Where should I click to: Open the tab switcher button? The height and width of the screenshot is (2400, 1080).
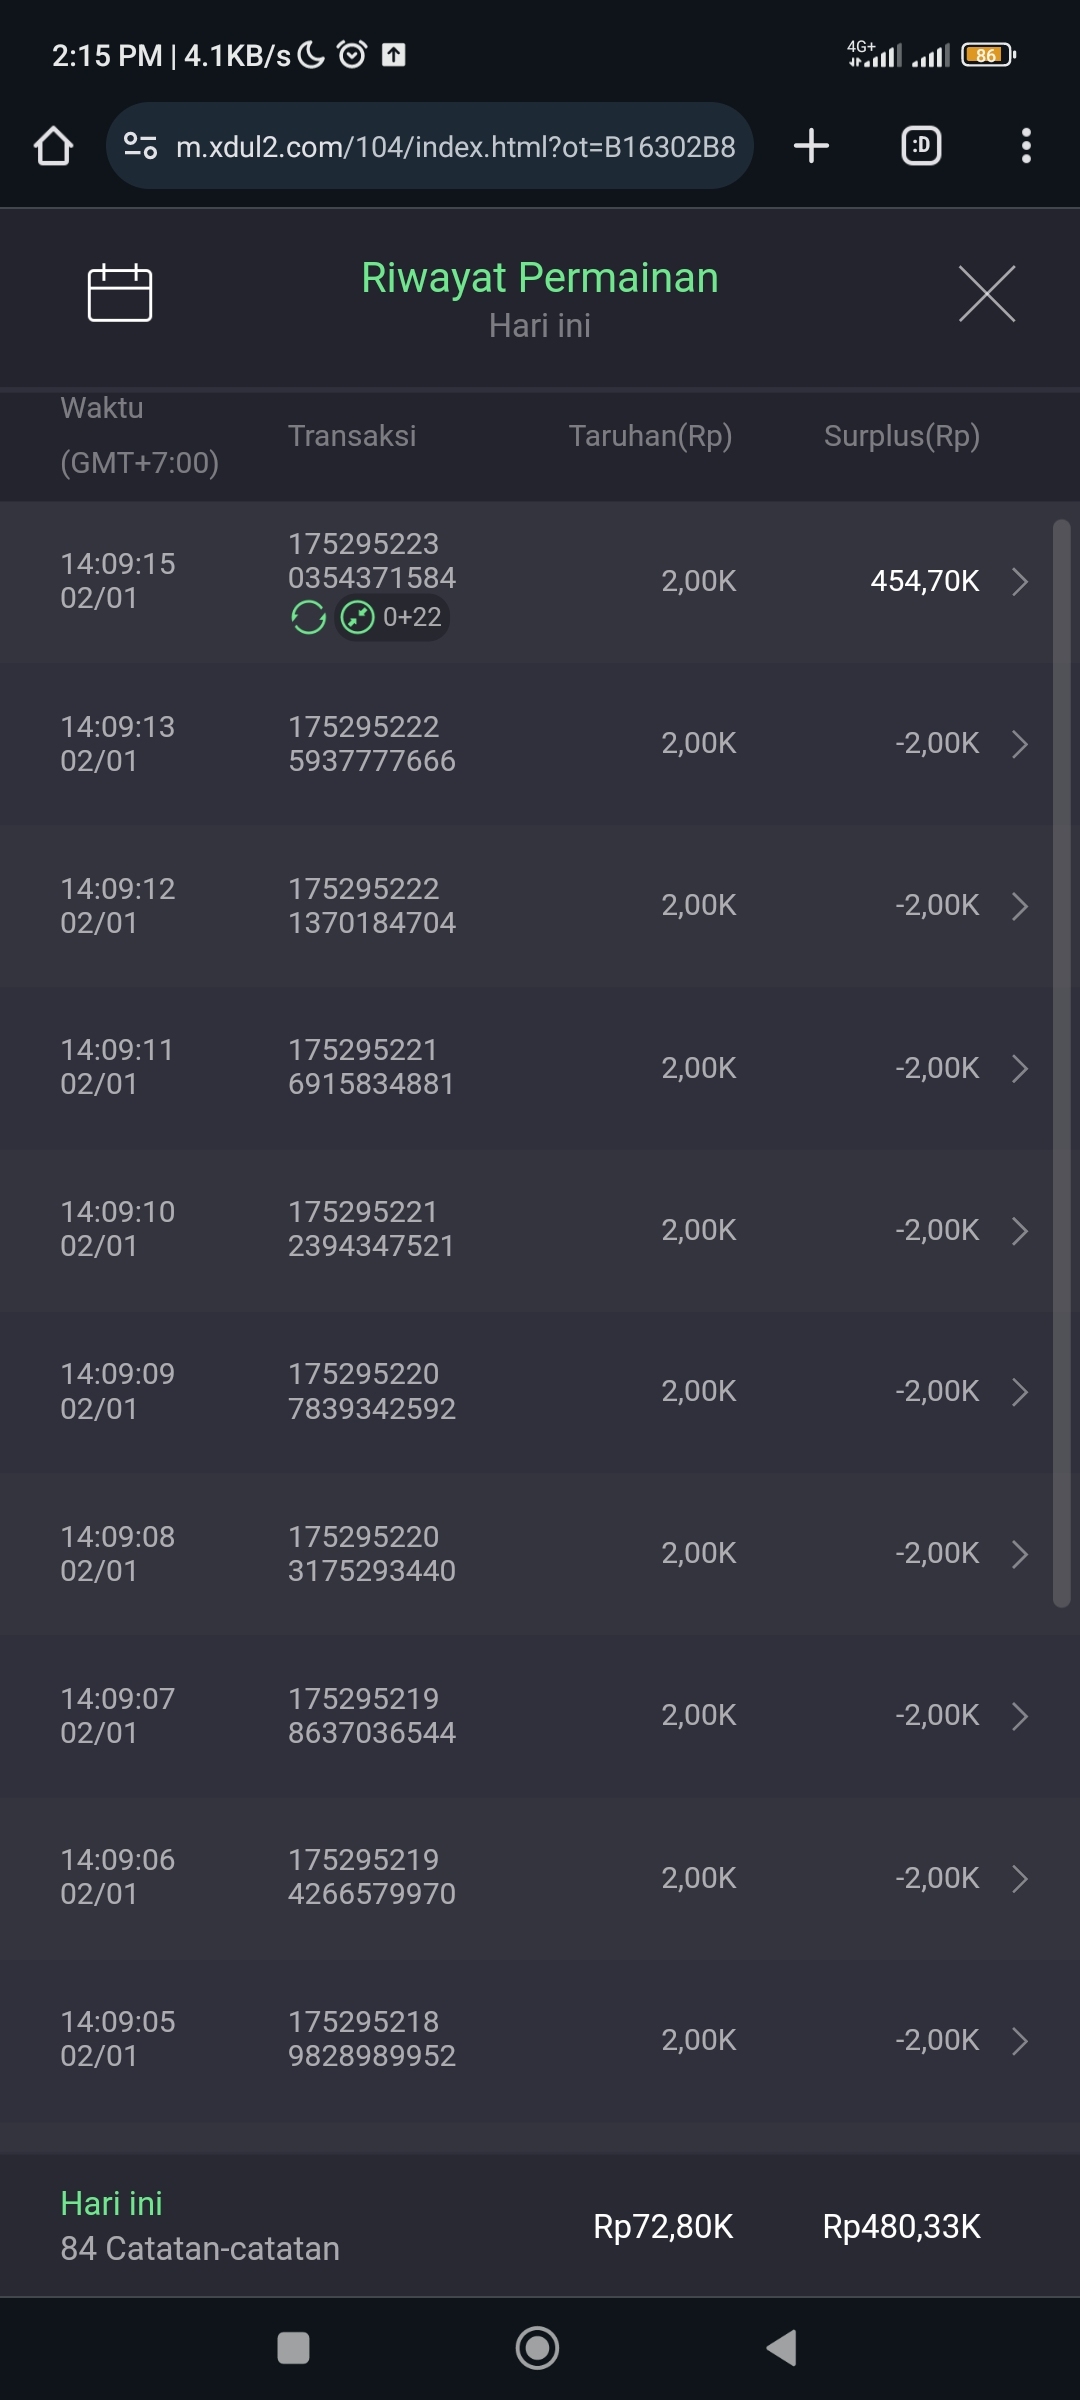[x=921, y=146]
